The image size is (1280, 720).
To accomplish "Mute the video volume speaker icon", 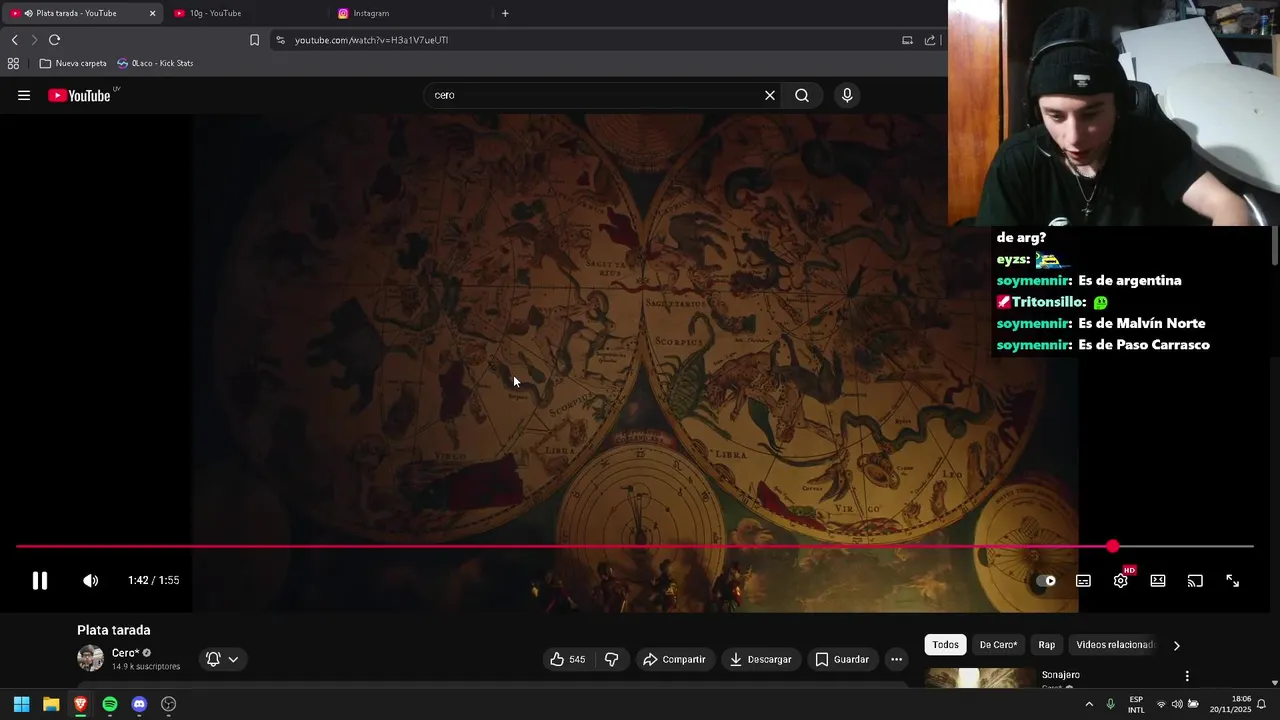I will click(91, 581).
